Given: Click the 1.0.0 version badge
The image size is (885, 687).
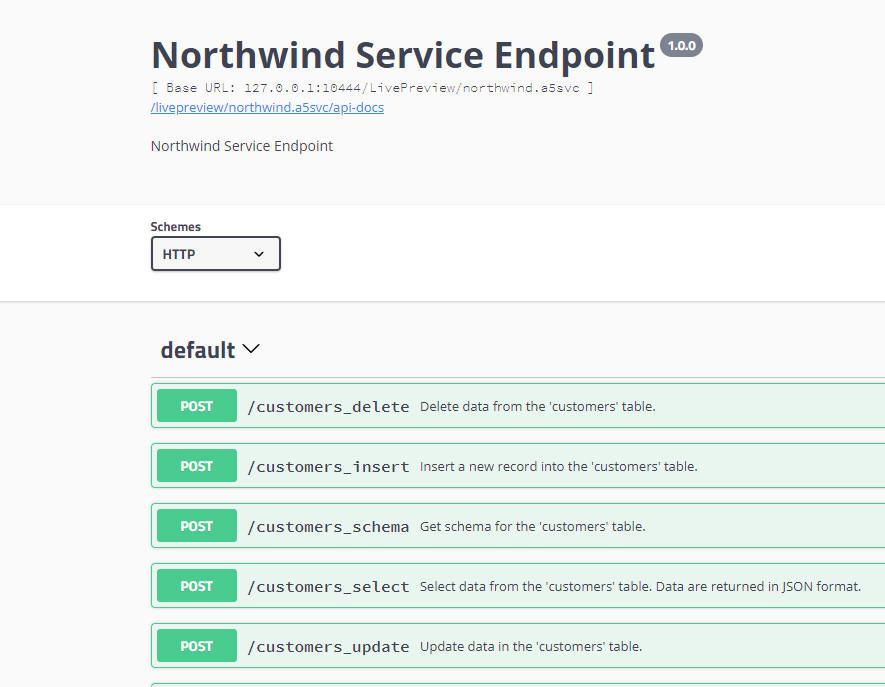Looking at the screenshot, I should (x=681, y=46).
